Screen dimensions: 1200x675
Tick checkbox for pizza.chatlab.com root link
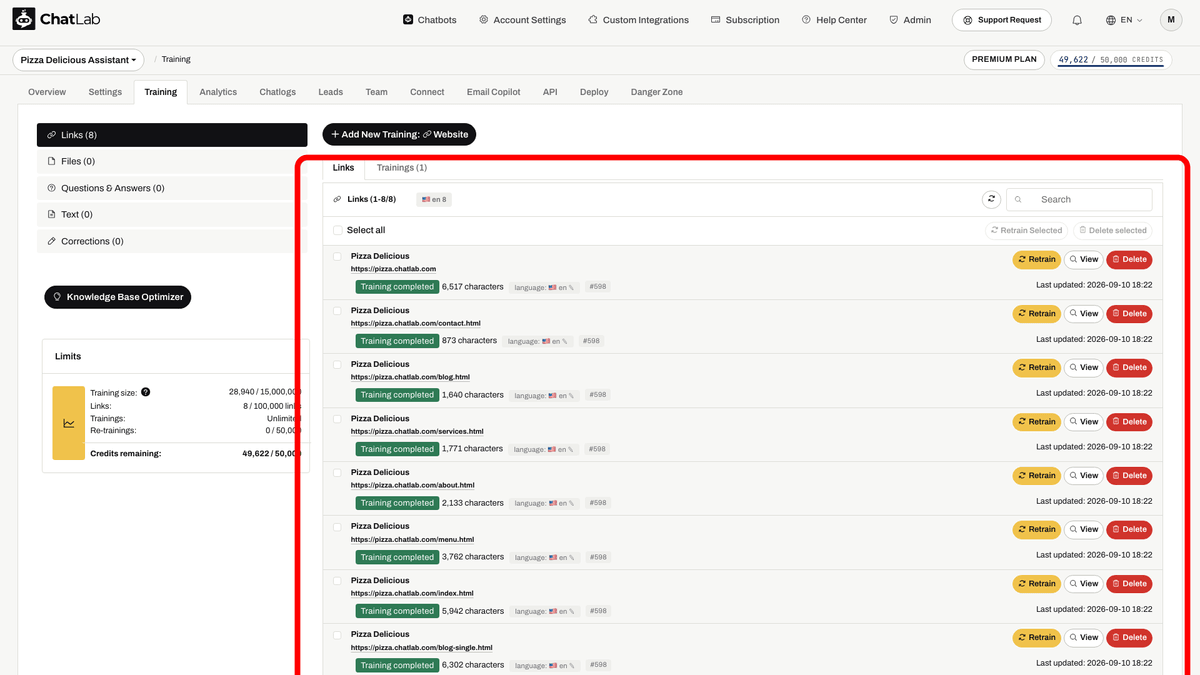(x=337, y=257)
